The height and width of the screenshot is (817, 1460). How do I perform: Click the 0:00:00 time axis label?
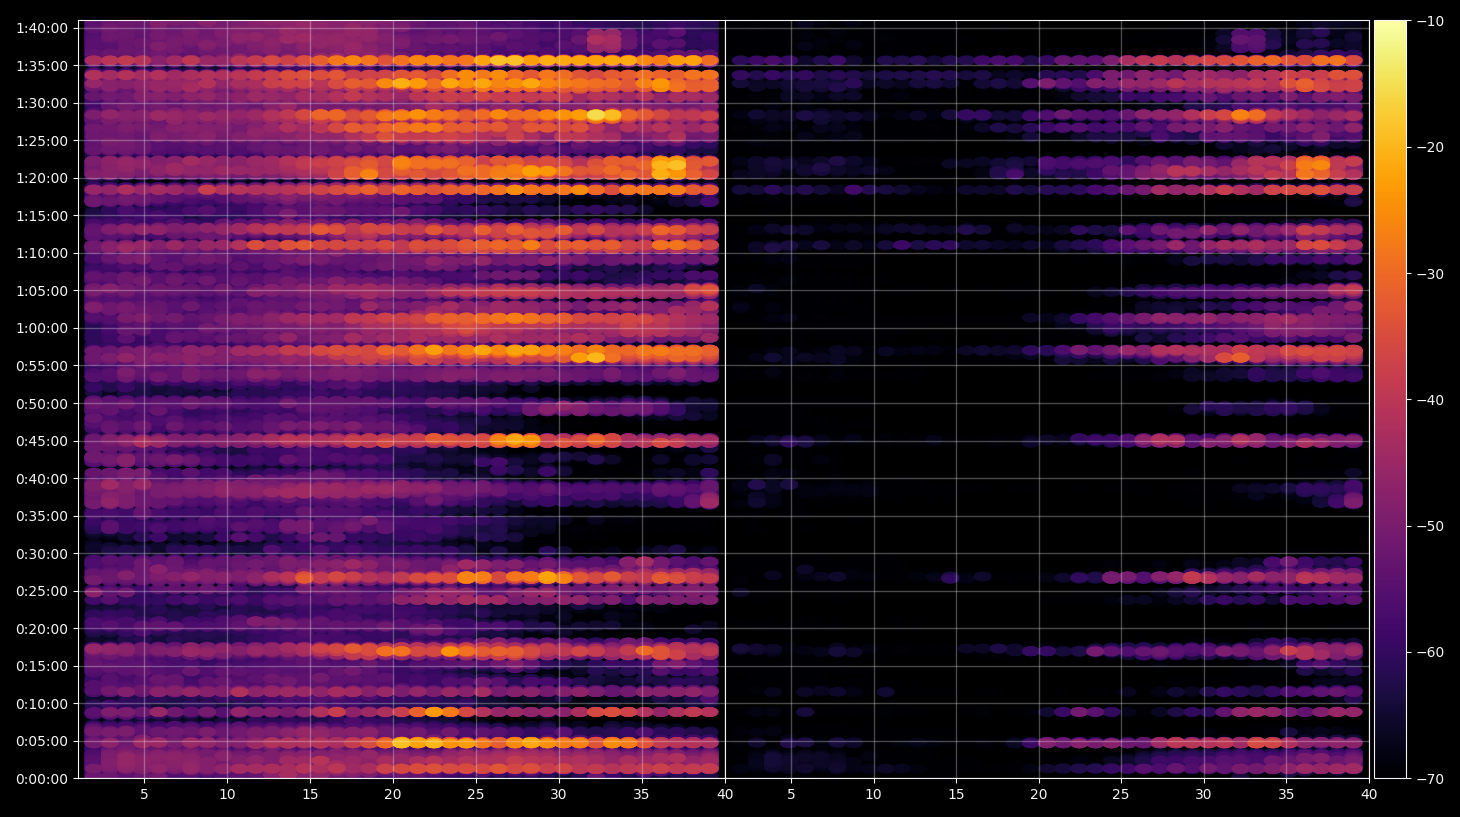[x=42, y=779]
